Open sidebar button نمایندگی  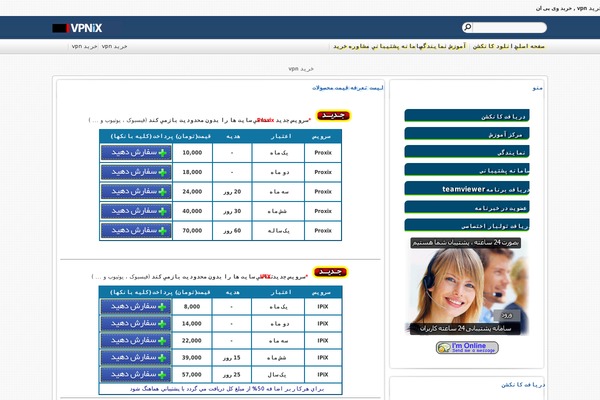tap(467, 152)
